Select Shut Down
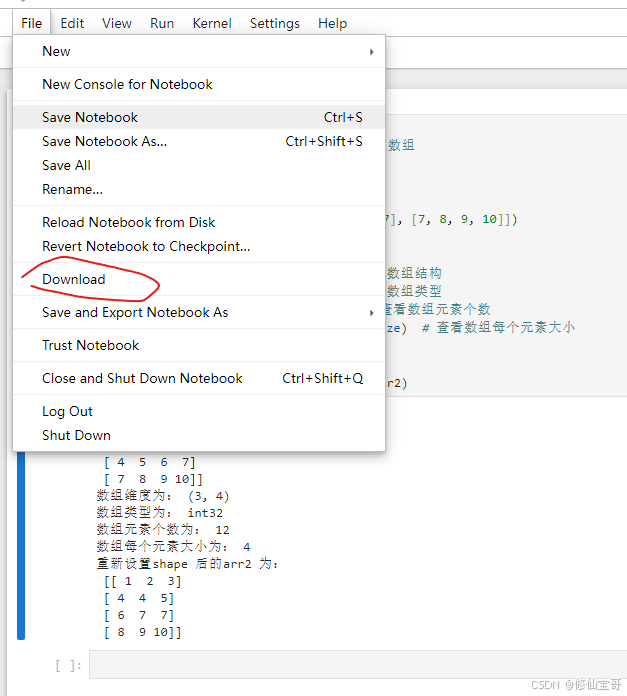This screenshot has width=627, height=696. click(x=199, y=435)
